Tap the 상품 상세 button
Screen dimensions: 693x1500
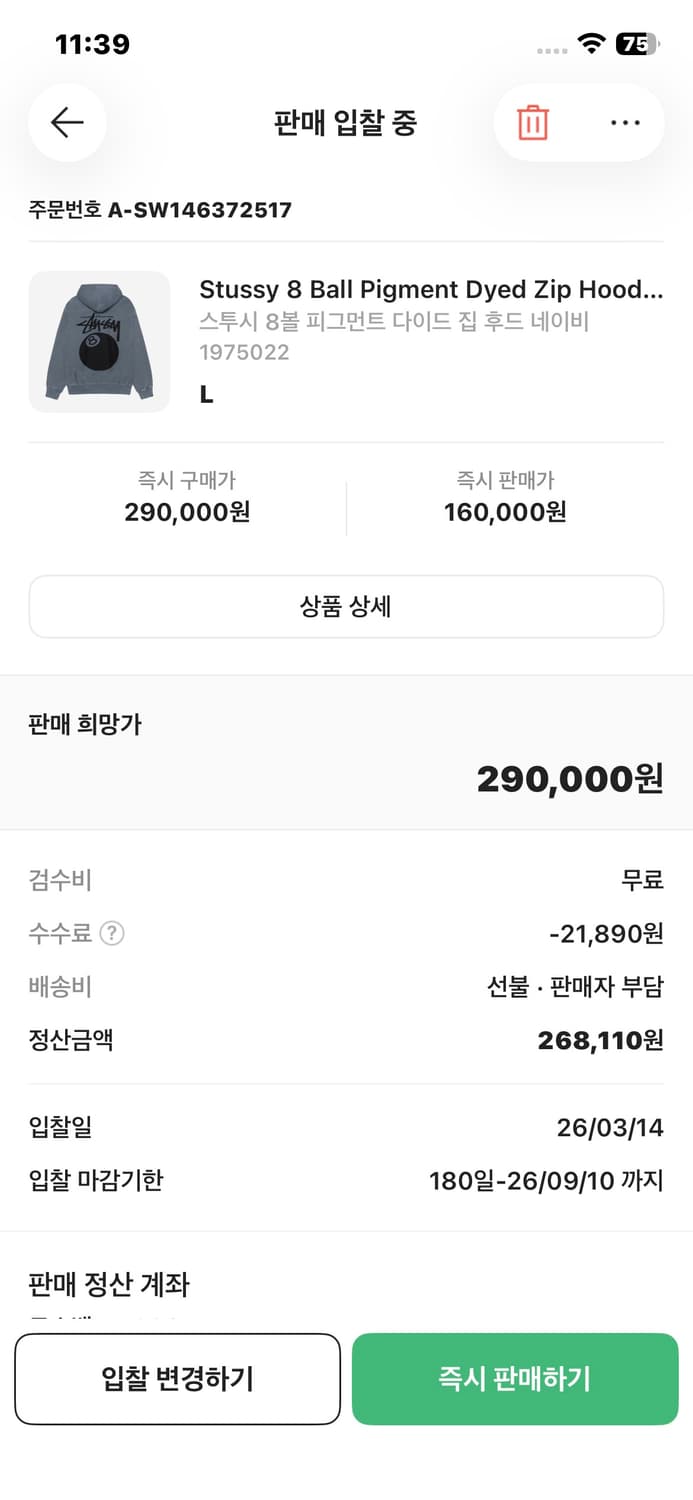click(x=346, y=607)
